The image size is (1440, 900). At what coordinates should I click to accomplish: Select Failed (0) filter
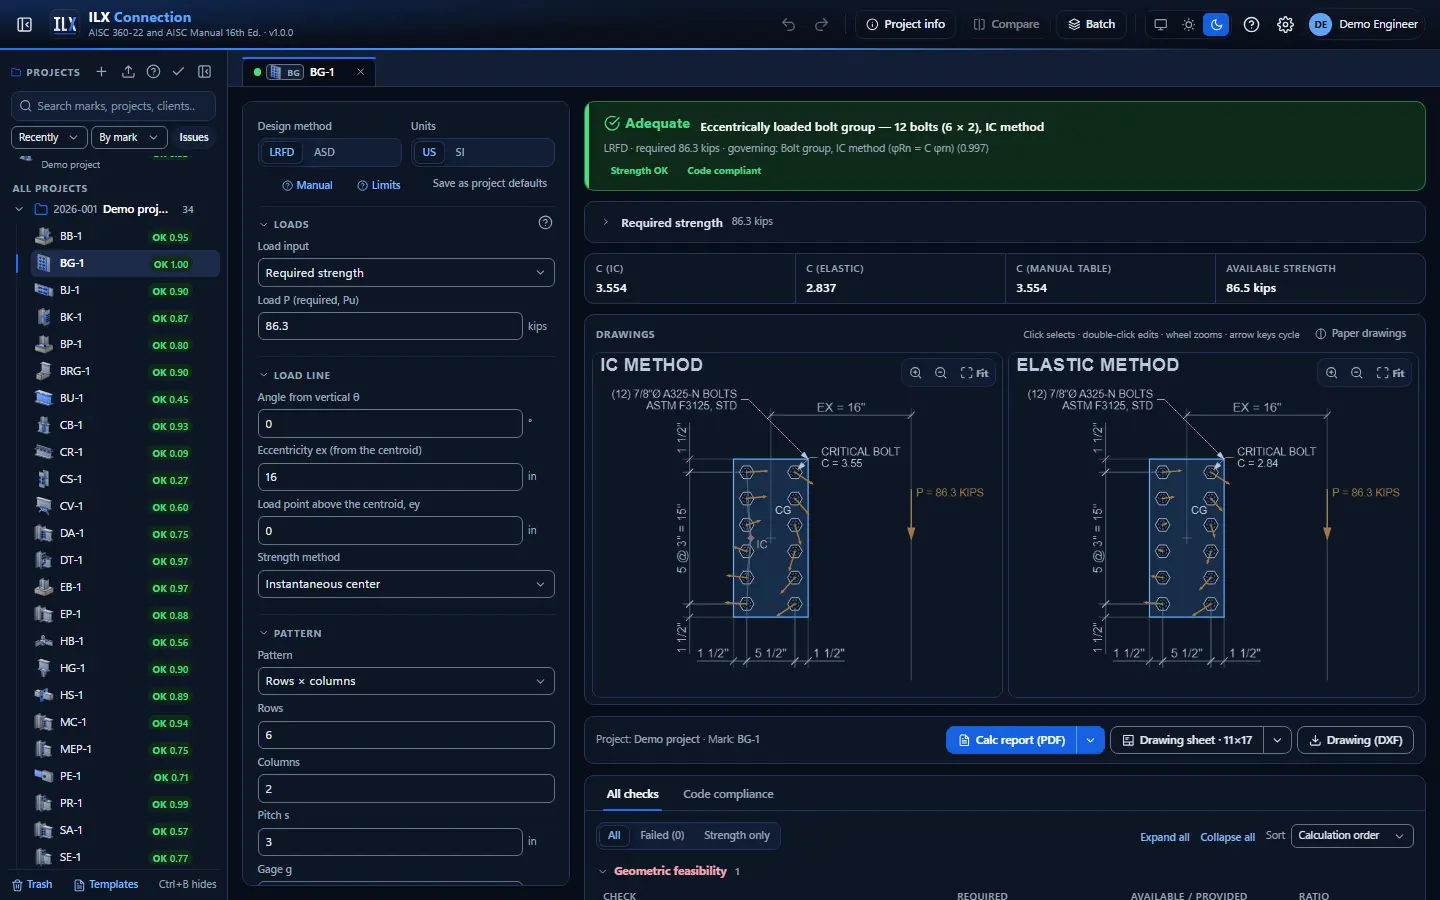[x=662, y=836]
